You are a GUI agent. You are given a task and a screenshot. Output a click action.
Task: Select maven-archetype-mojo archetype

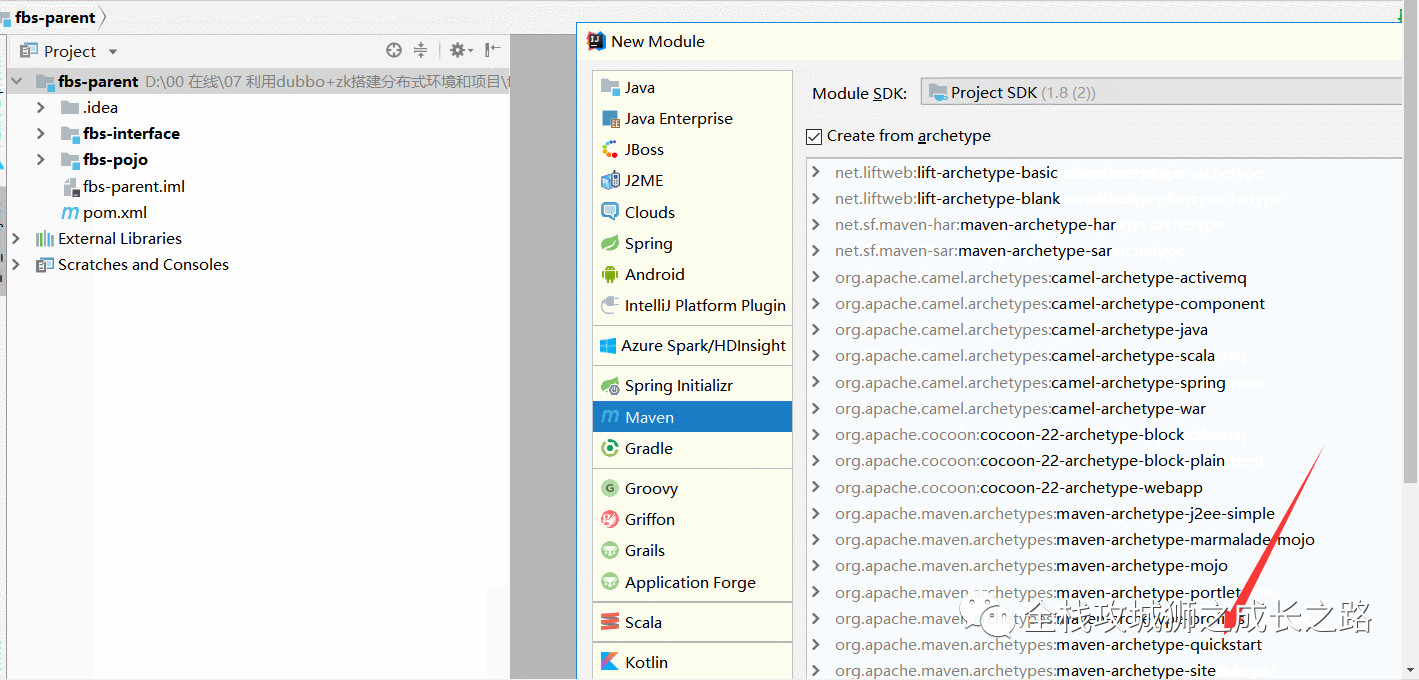[x=1031, y=566]
